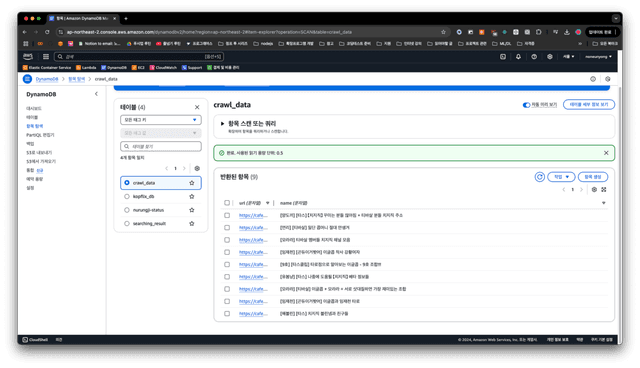Open S3로 내보내기 in the sidebar
Viewport: 640px width, 368px height.
[39, 153]
